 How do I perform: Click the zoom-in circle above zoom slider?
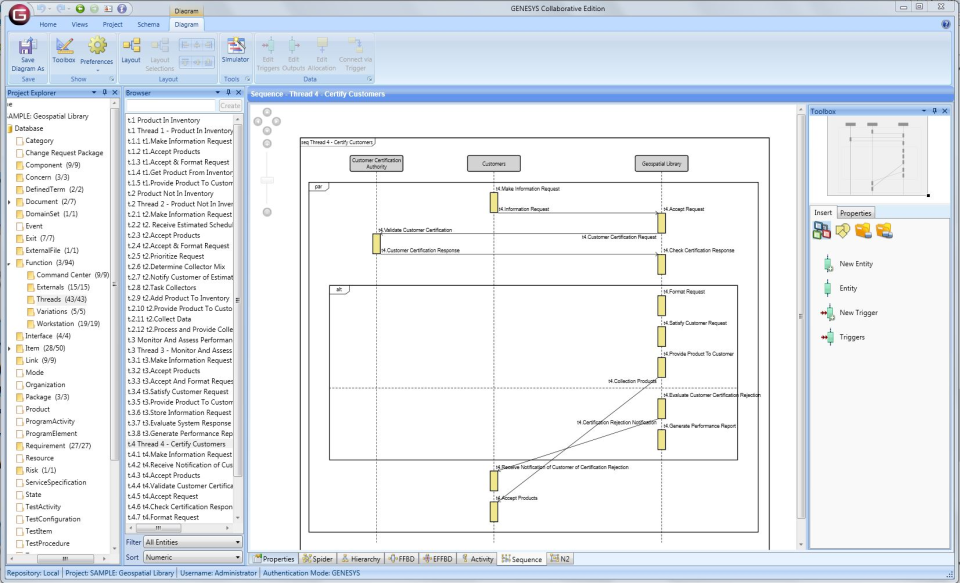pyautogui.click(x=267, y=143)
